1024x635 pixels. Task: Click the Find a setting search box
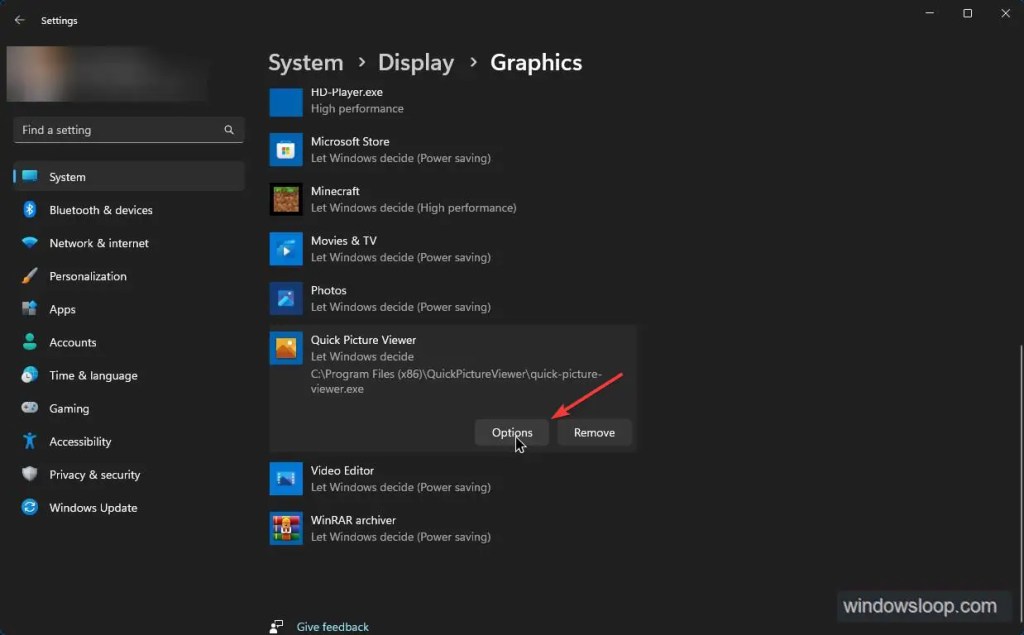pos(129,130)
